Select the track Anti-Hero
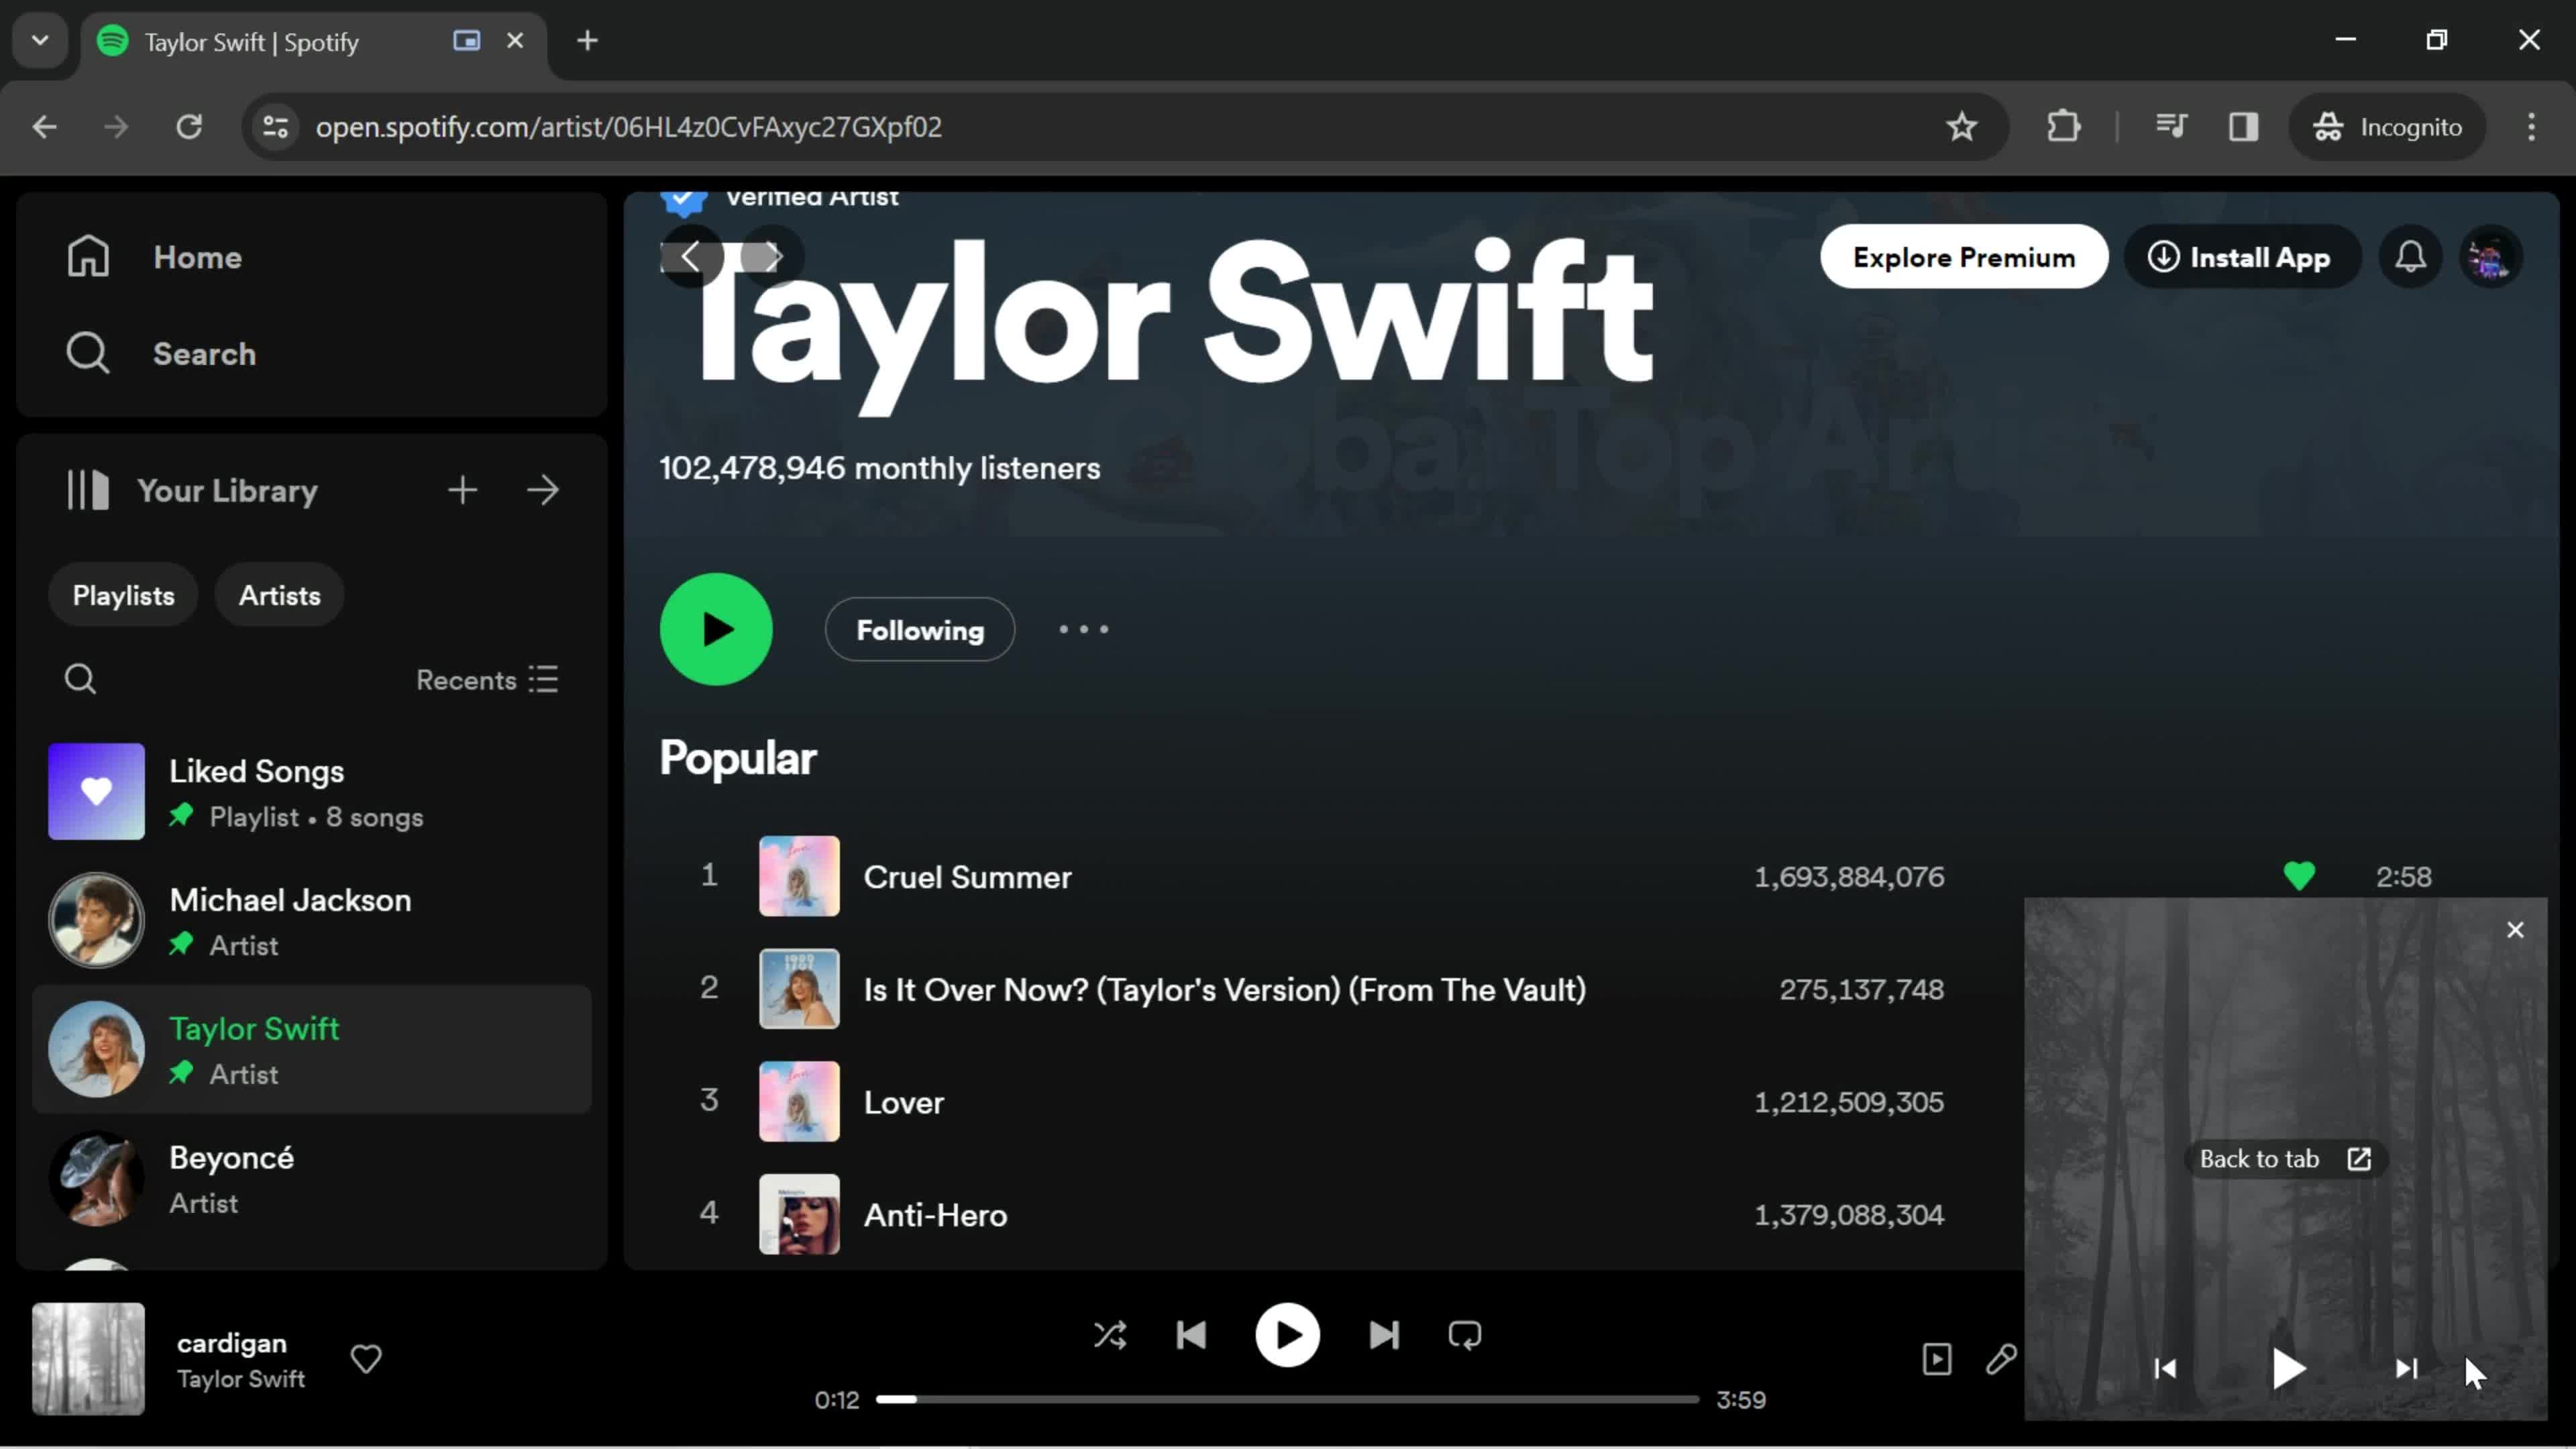This screenshot has width=2576, height=1449. [935, 1215]
